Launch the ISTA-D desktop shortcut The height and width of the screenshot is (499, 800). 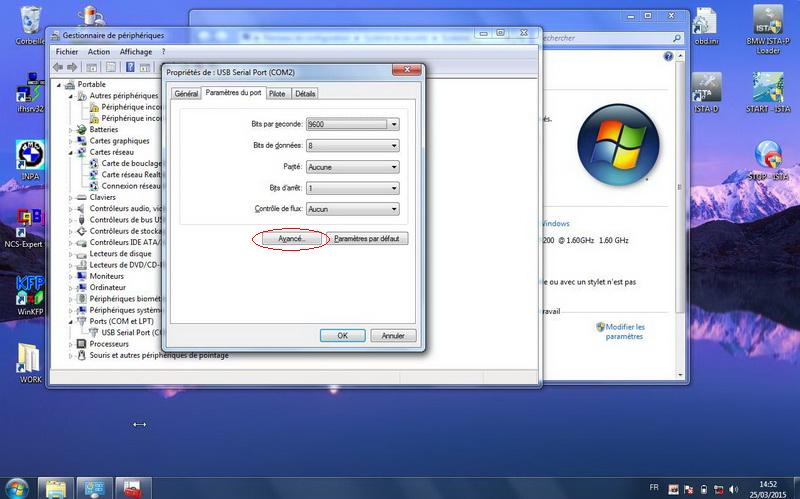[707, 92]
